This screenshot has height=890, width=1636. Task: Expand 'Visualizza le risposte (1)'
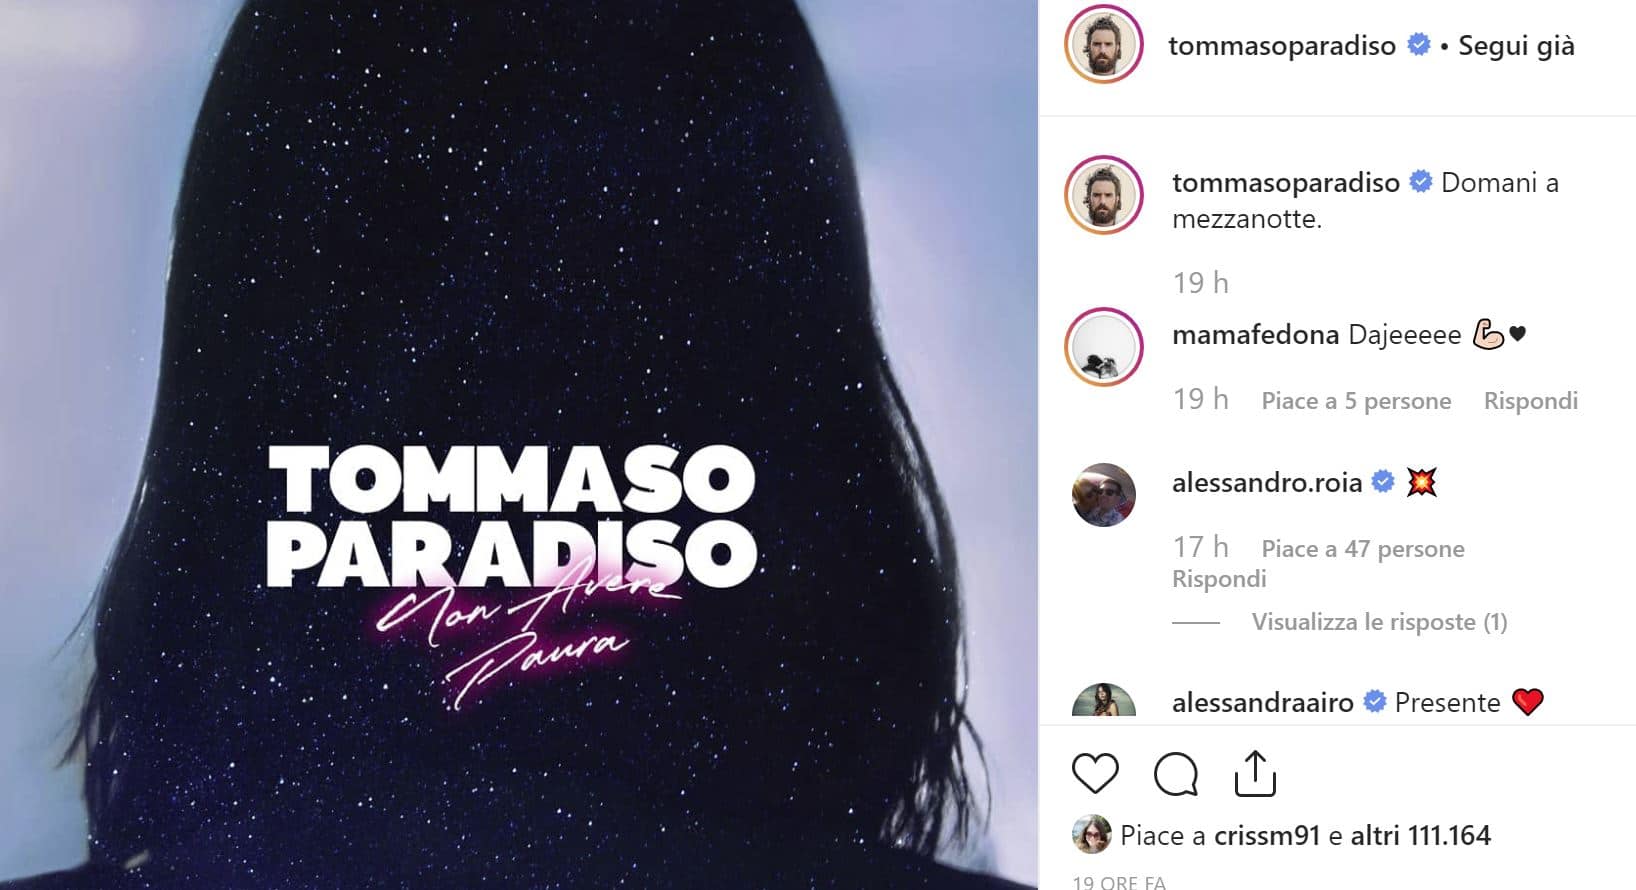[1379, 622]
